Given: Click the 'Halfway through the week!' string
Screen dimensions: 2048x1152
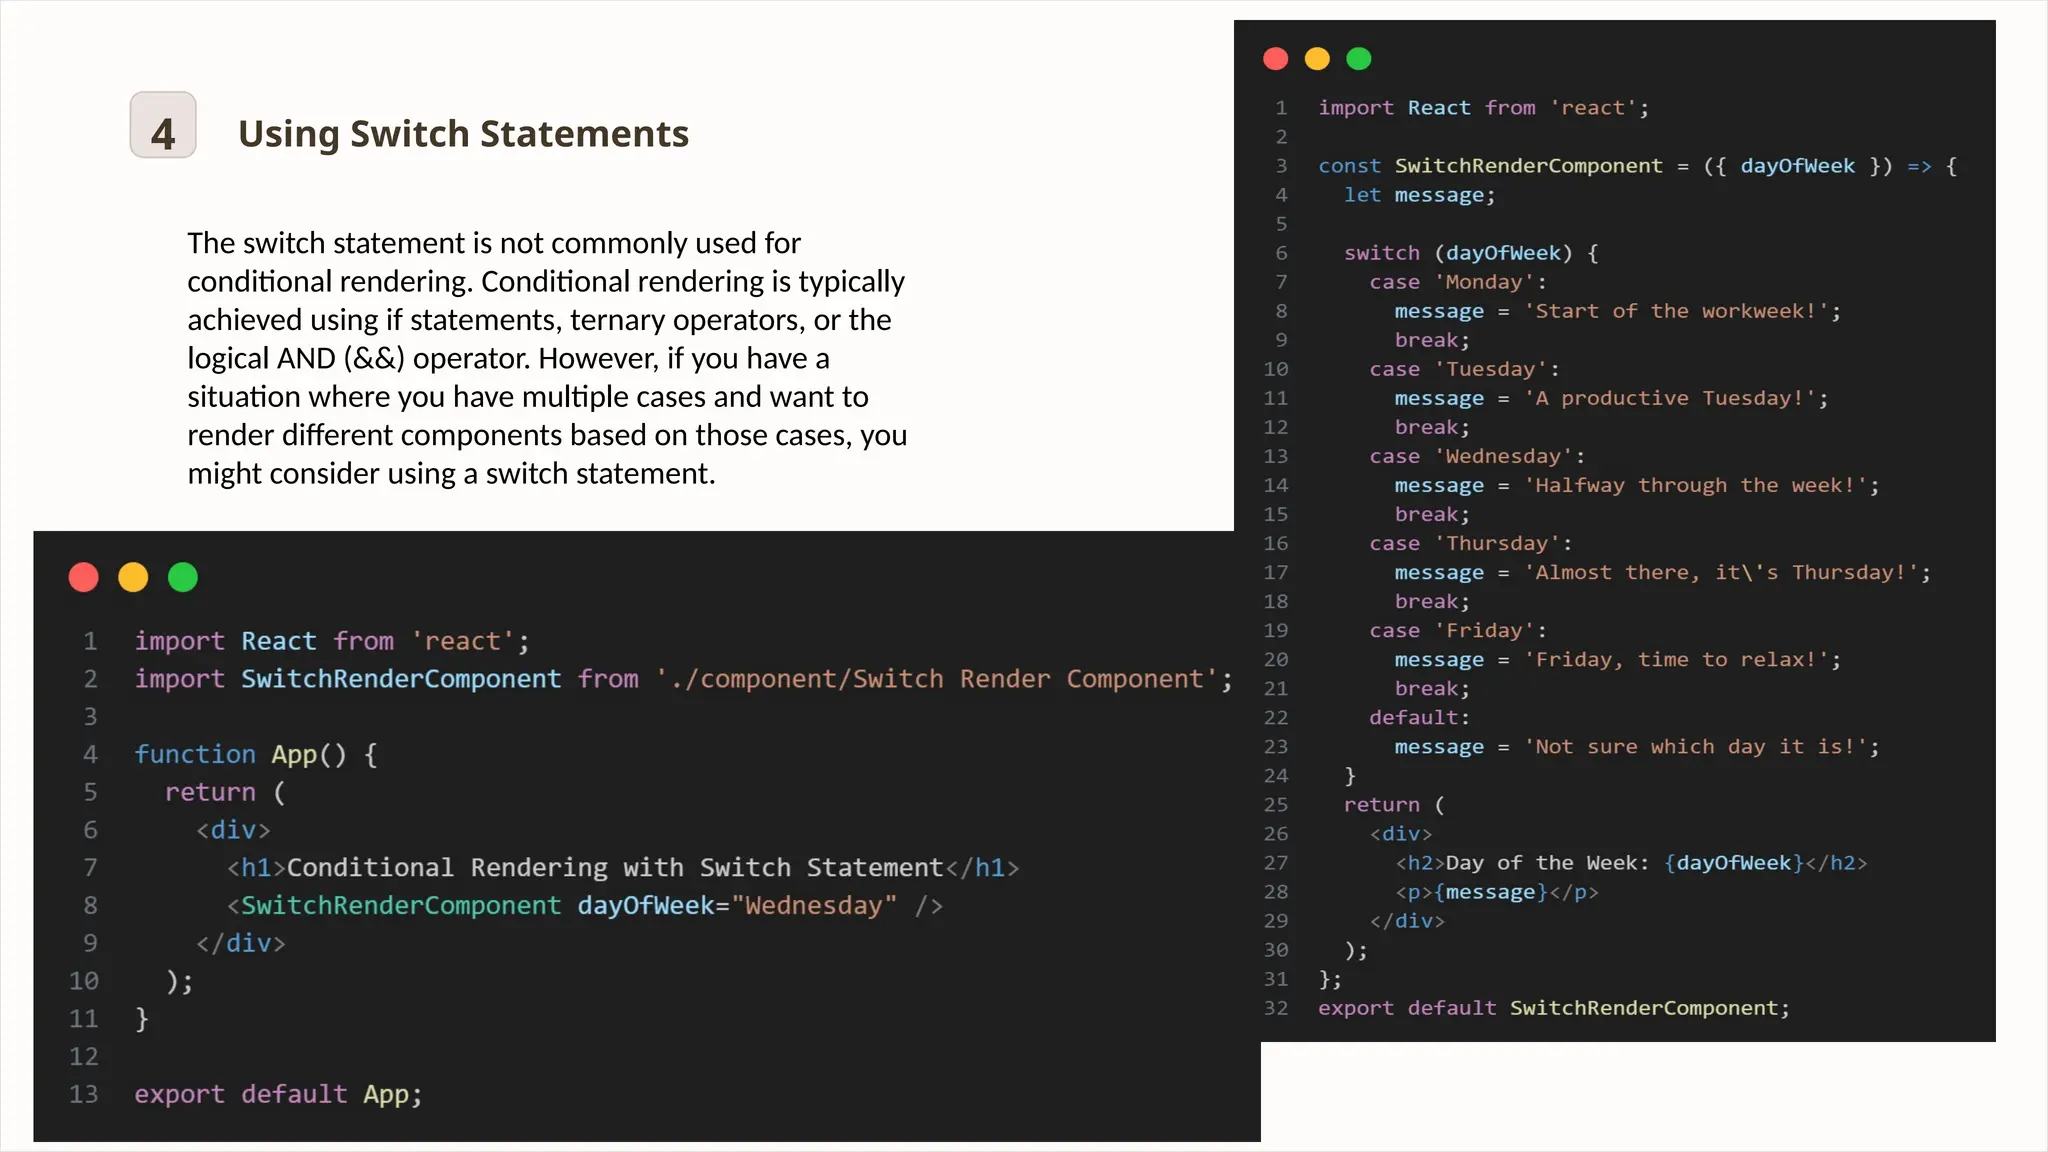Looking at the screenshot, I should point(1694,486).
